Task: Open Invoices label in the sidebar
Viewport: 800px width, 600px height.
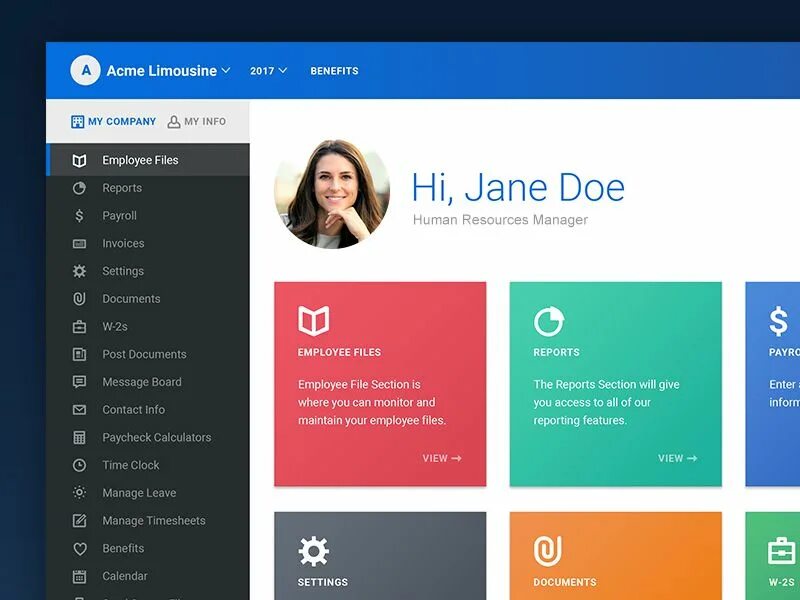Action: coord(123,243)
